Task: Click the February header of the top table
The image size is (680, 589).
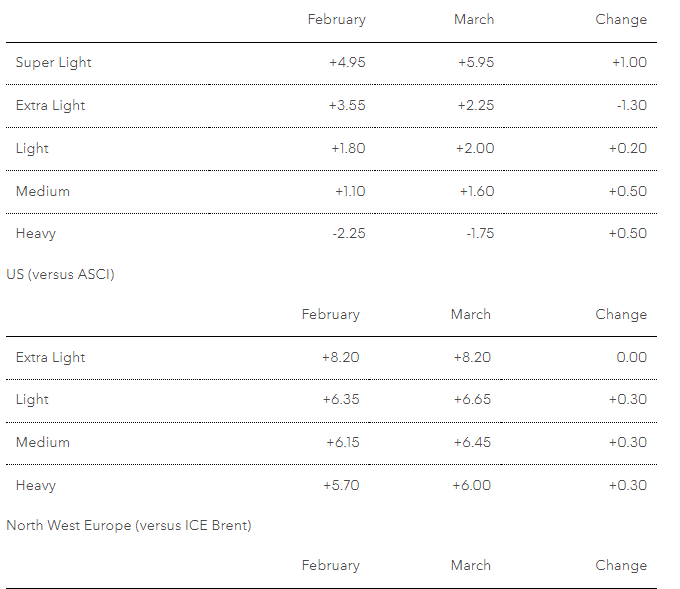Action: [x=336, y=19]
